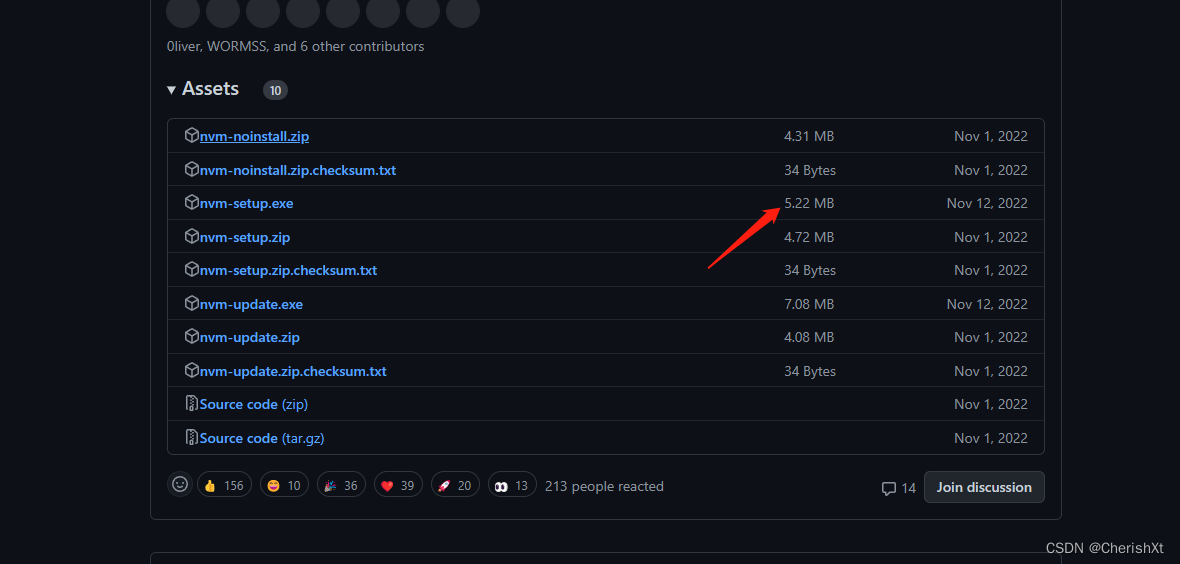Download nvm-noinstall.zip.checksum.txt file
The image size is (1180, 564).
point(298,170)
